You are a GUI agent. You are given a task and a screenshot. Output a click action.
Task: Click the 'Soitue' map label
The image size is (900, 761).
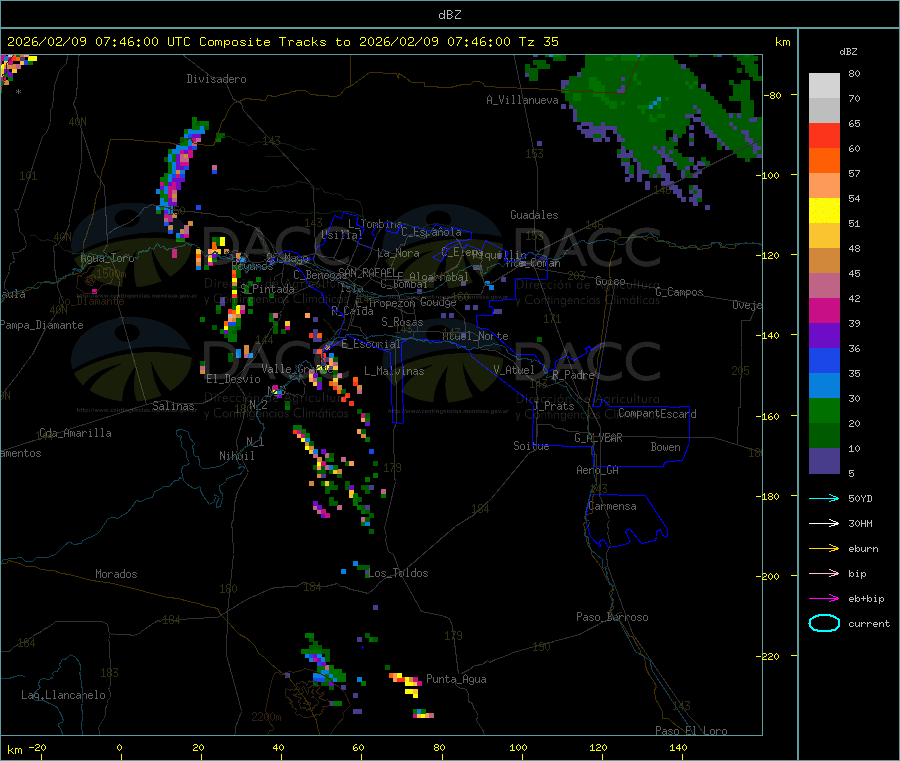click(x=531, y=446)
